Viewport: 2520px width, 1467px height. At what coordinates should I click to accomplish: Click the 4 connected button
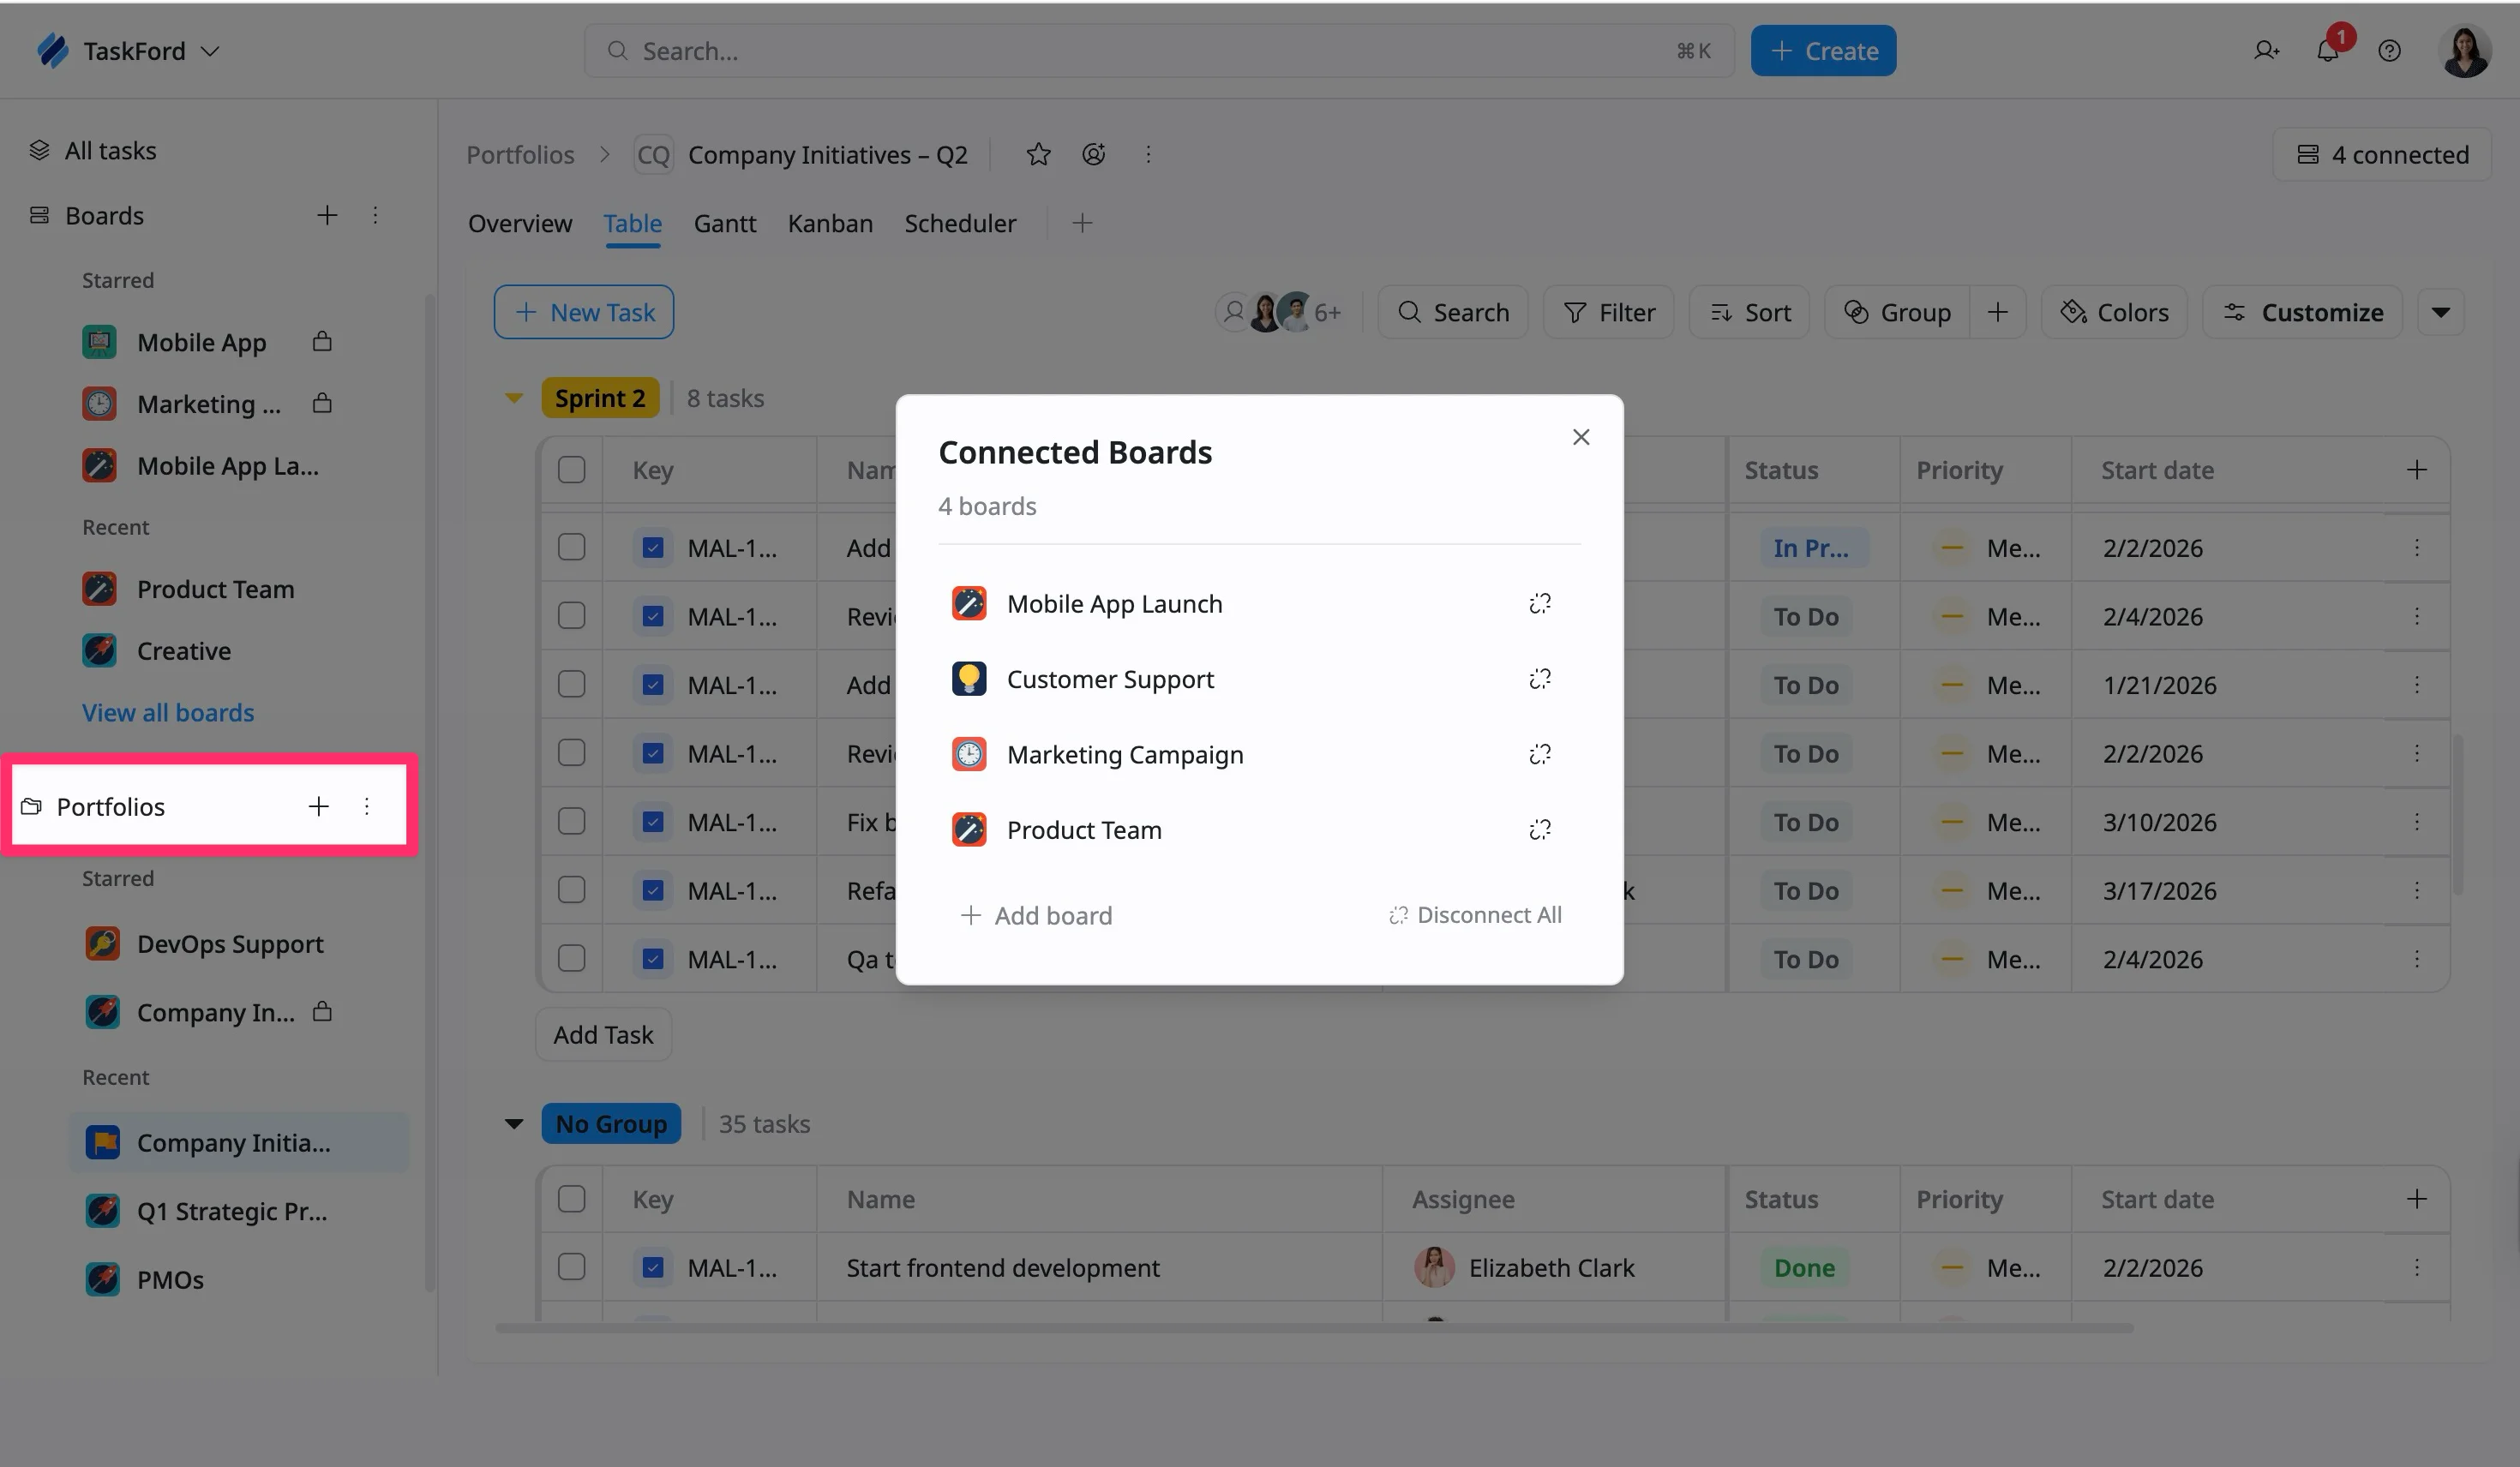[2382, 154]
